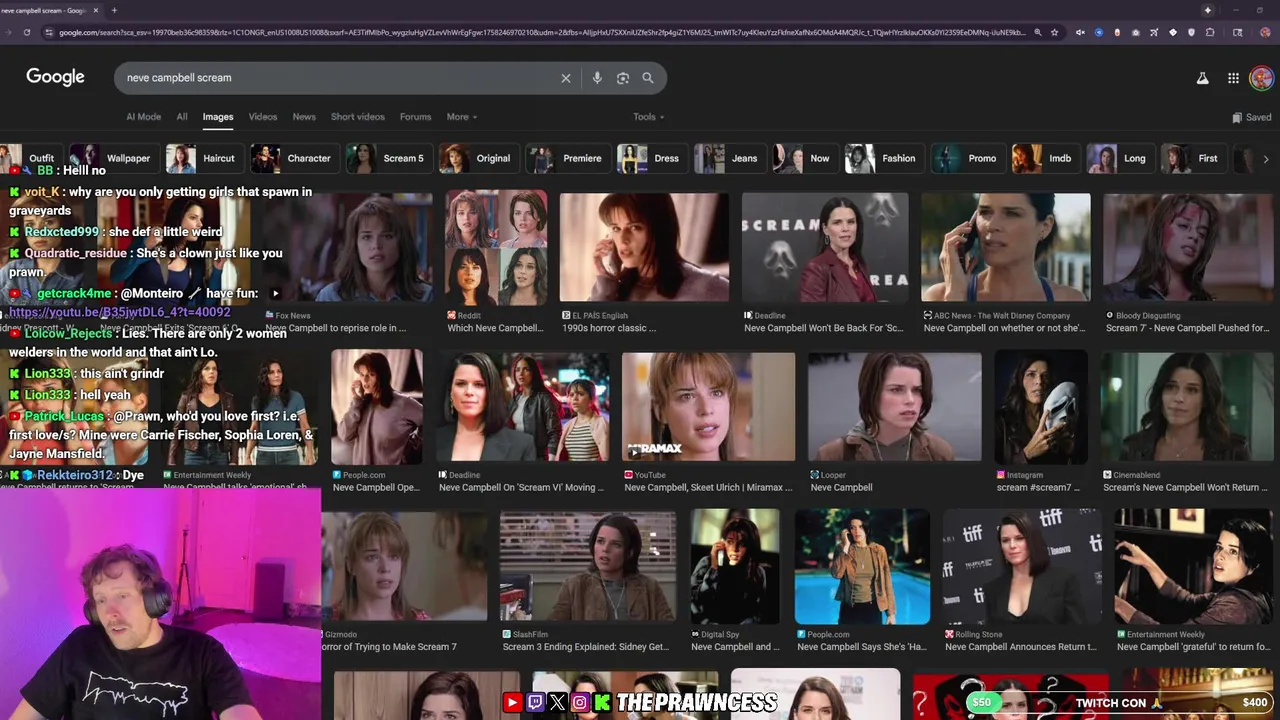
Task: Open the YouTube icon in bottom overlay
Action: pos(512,703)
